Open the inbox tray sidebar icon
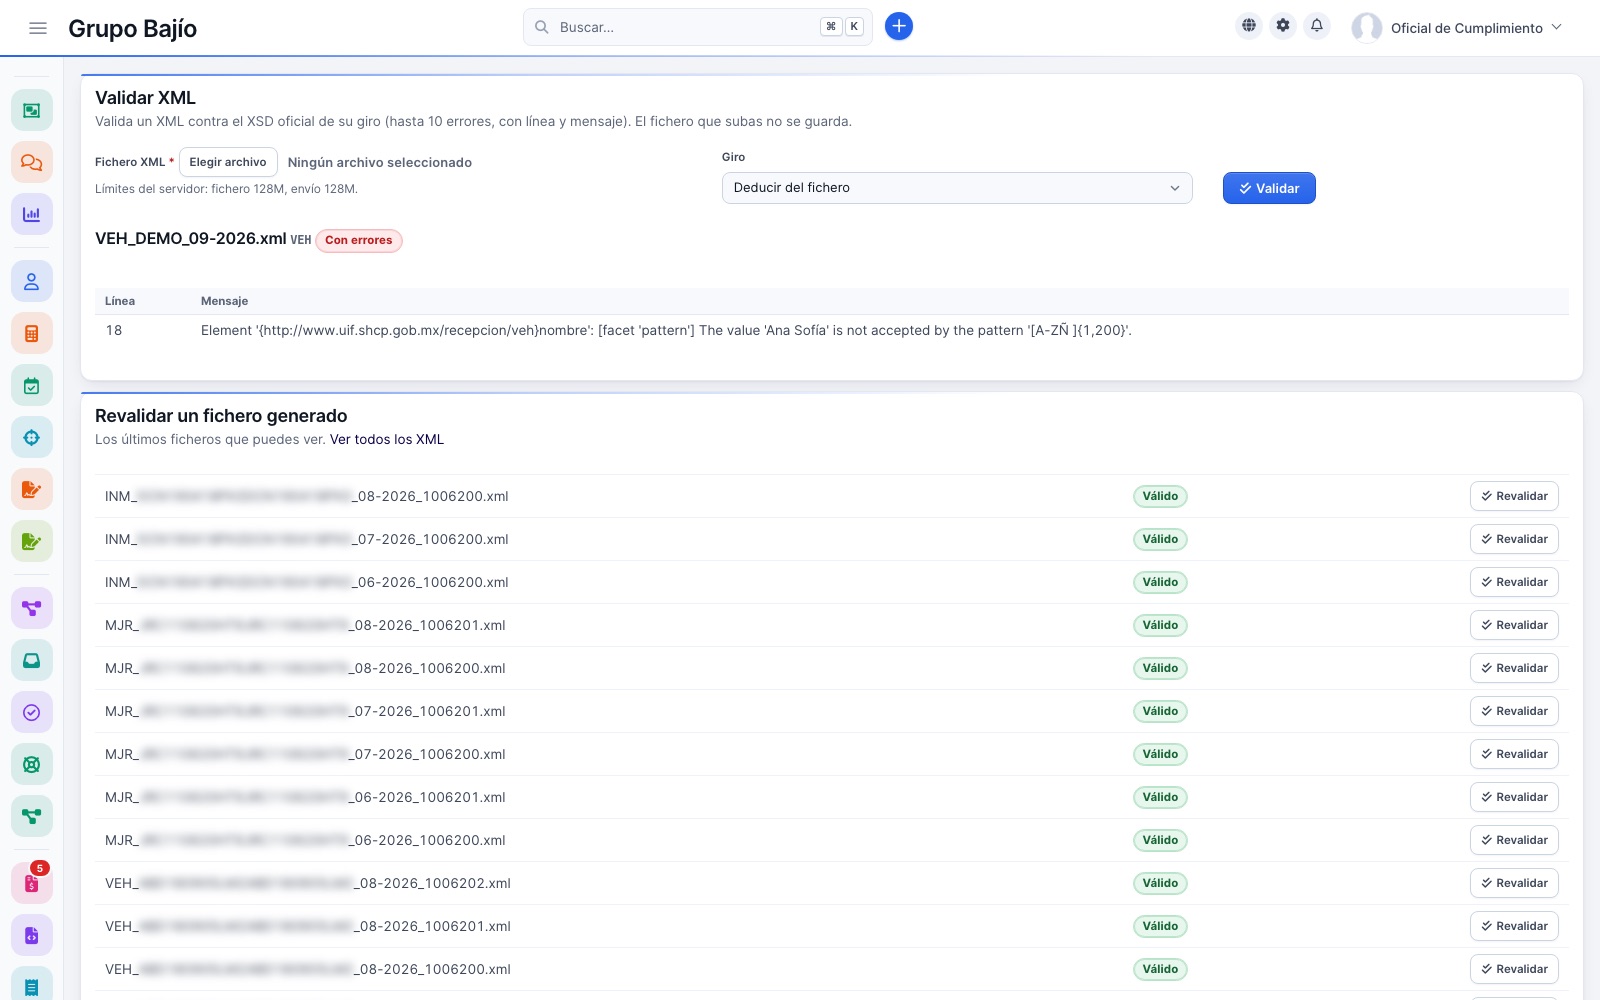 32,660
